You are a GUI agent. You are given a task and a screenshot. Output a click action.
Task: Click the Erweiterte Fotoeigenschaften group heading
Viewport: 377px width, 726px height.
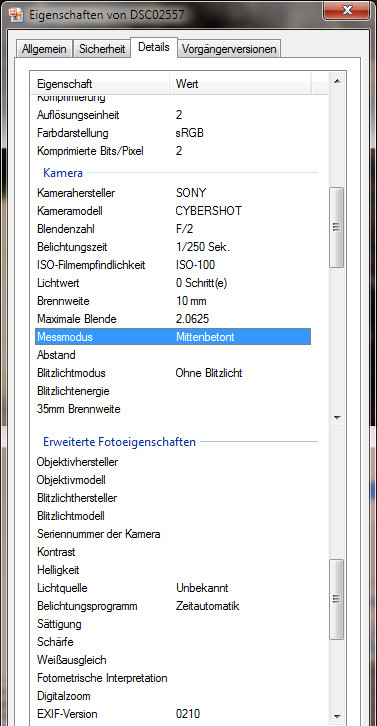click(119, 442)
